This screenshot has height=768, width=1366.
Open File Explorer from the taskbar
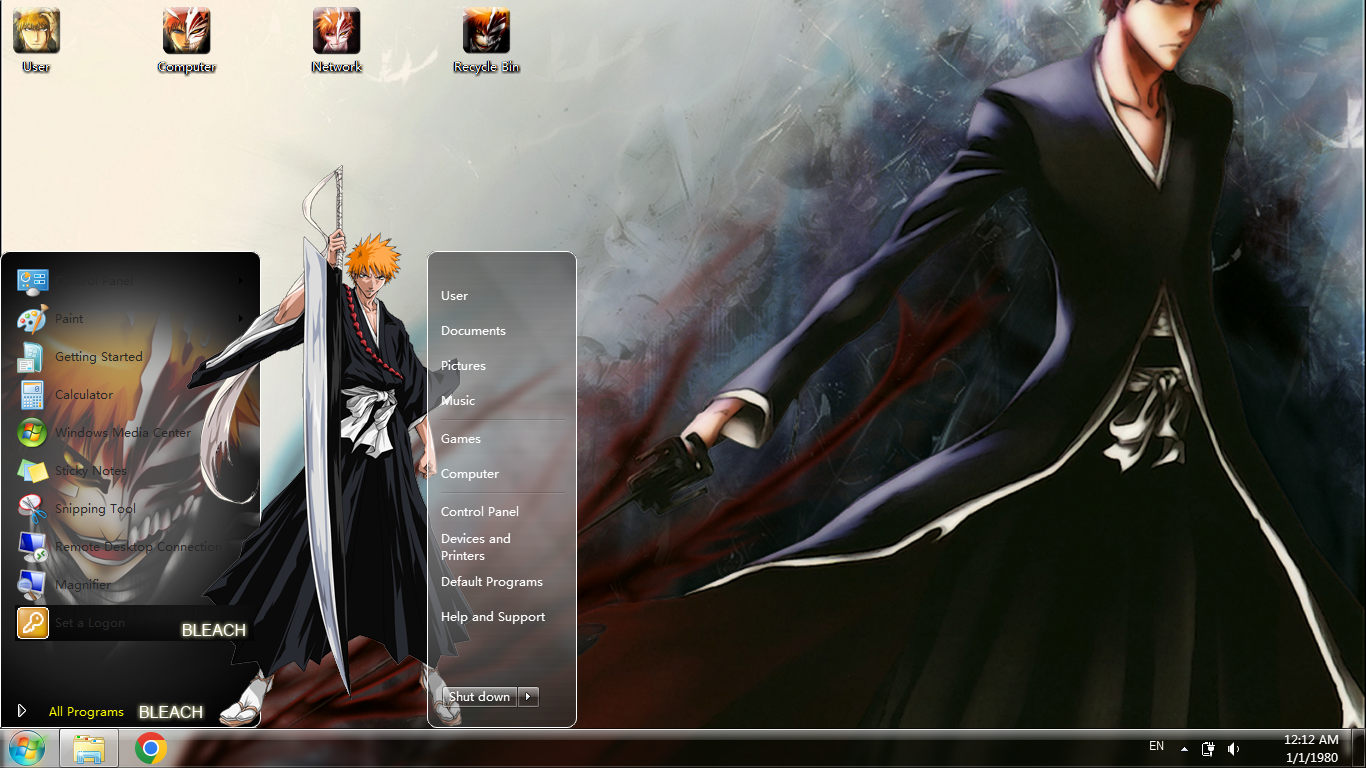(89, 748)
